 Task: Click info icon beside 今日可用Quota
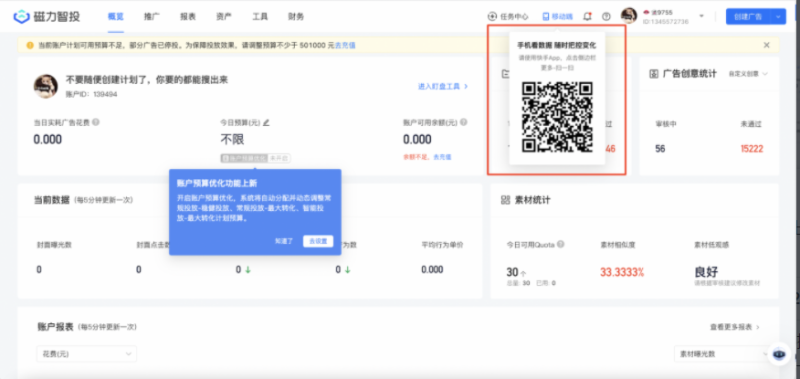pyautogui.click(x=561, y=244)
